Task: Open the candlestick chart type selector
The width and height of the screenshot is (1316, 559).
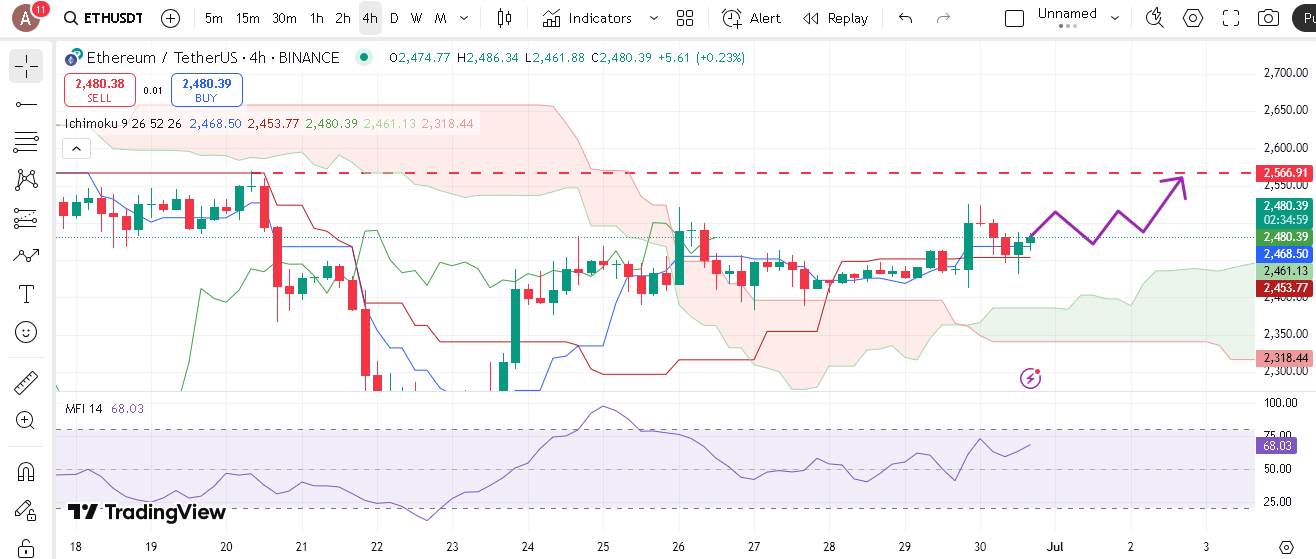Action: pyautogui.click(x=504, y=18)
